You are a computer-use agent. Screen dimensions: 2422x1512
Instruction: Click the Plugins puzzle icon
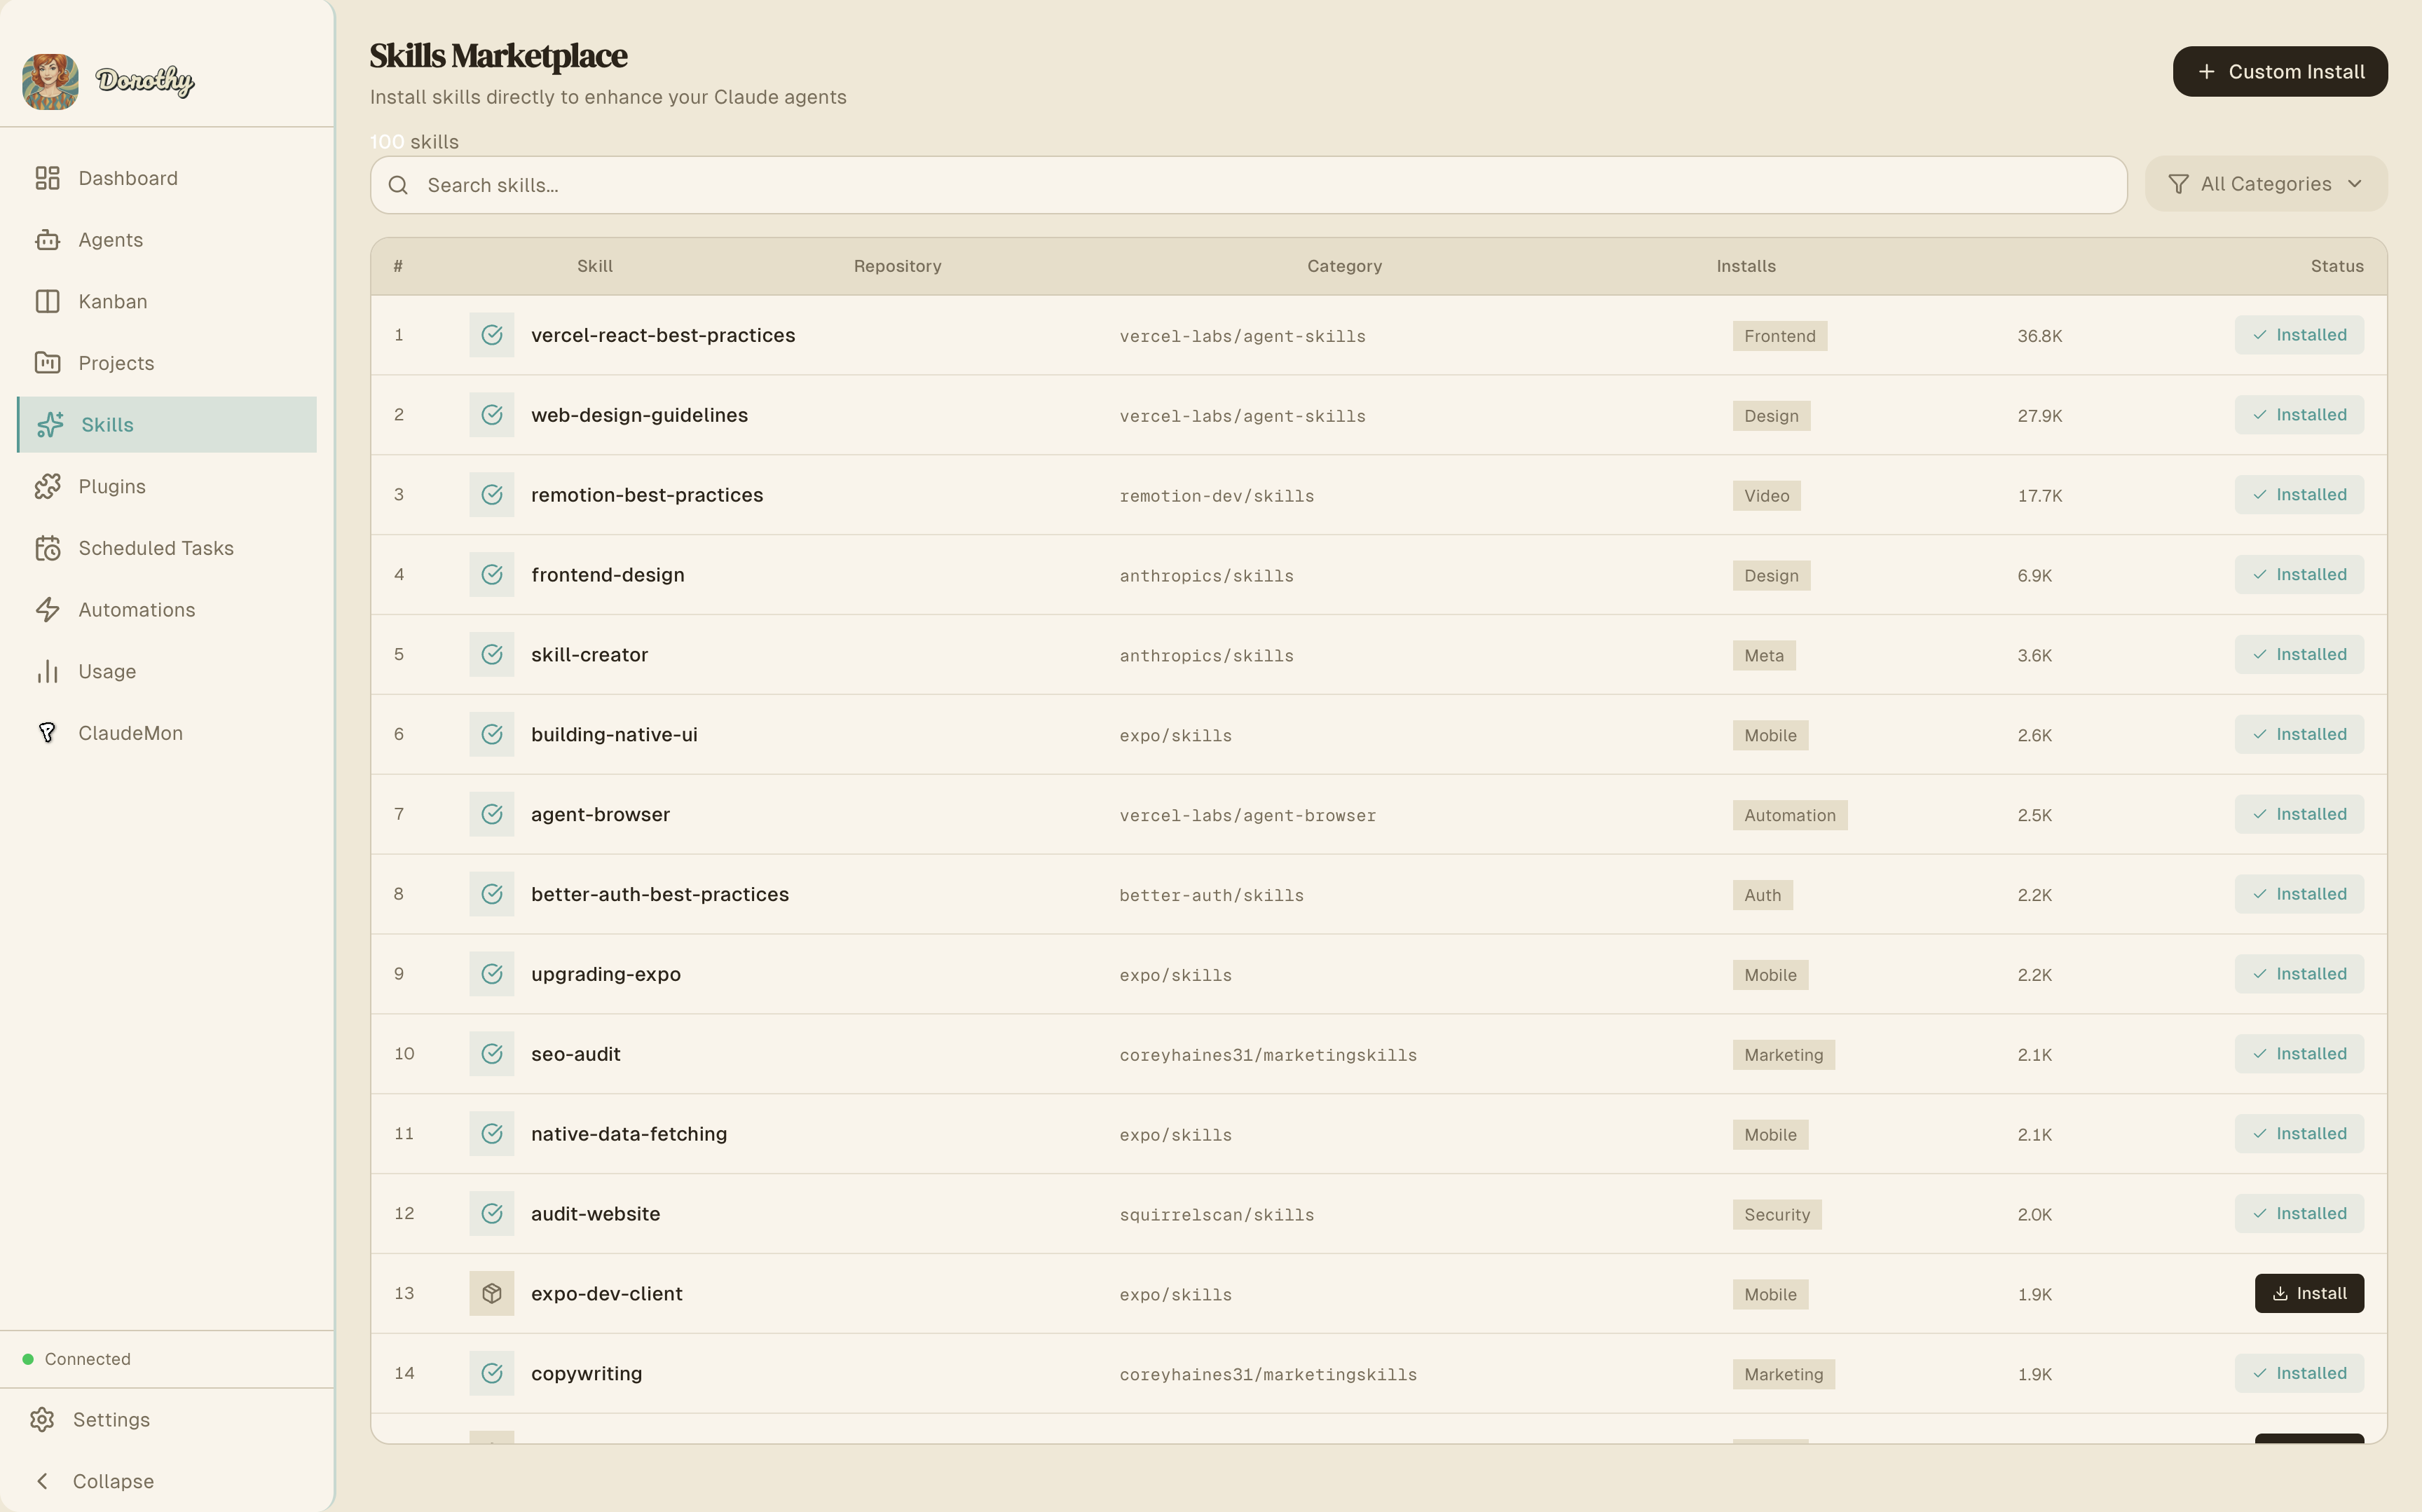point(47,486)
